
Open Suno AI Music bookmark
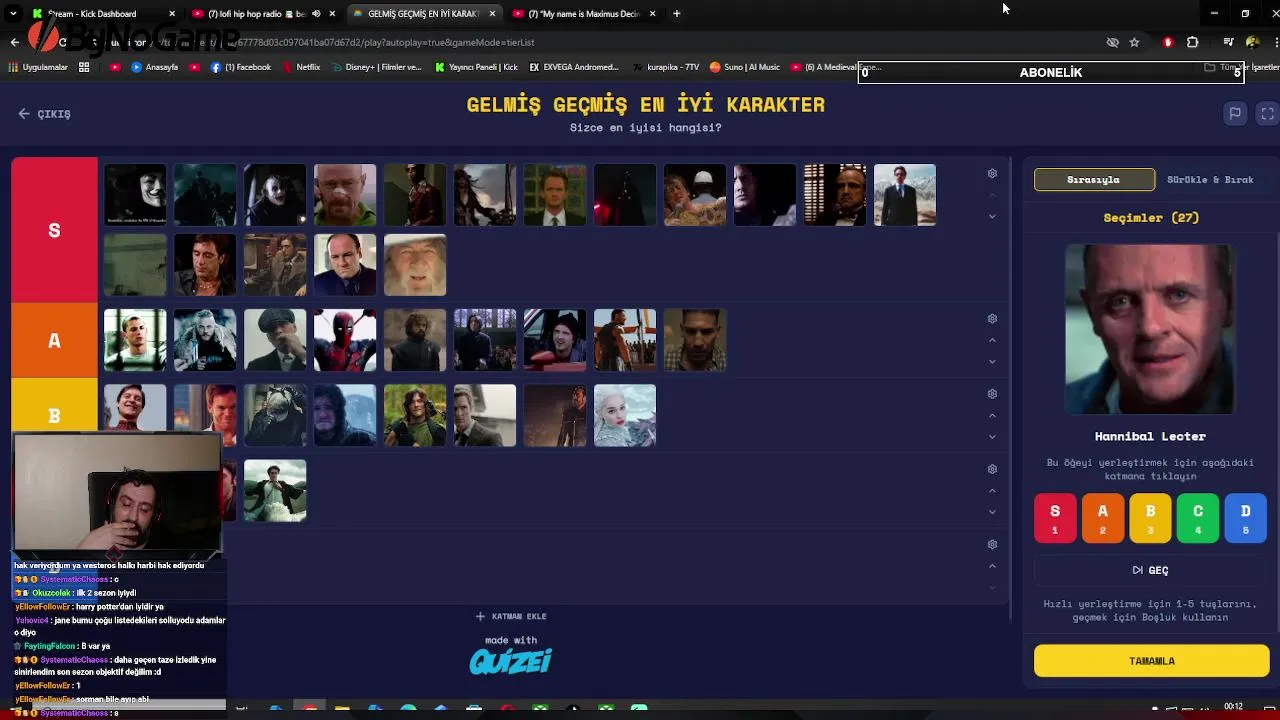pyautogui.click(x=744, y=67)
